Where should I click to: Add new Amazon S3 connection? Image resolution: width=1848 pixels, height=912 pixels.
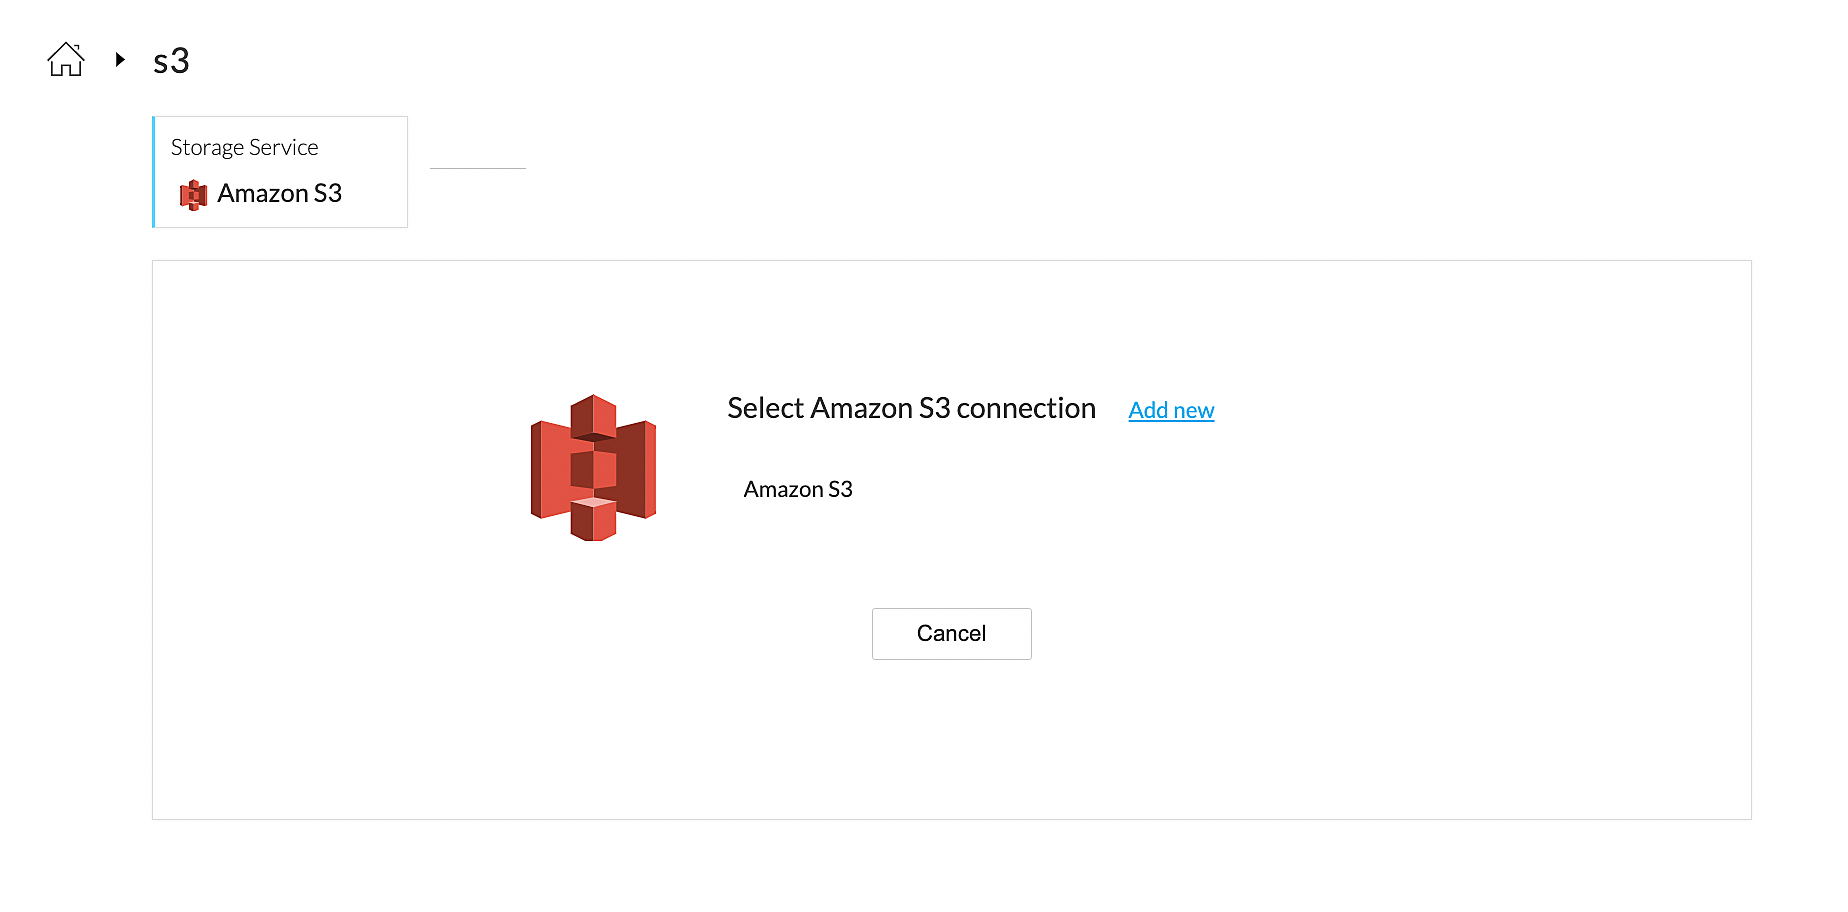(x=1171, y=410)
